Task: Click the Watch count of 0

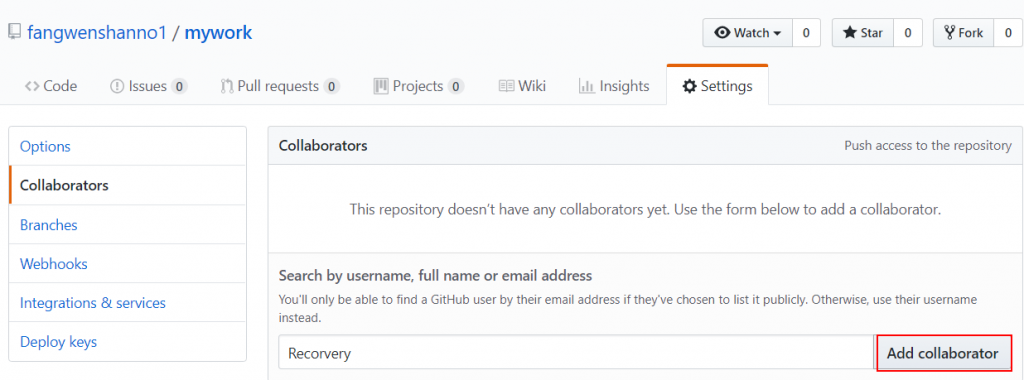Action: pos(807,33)
